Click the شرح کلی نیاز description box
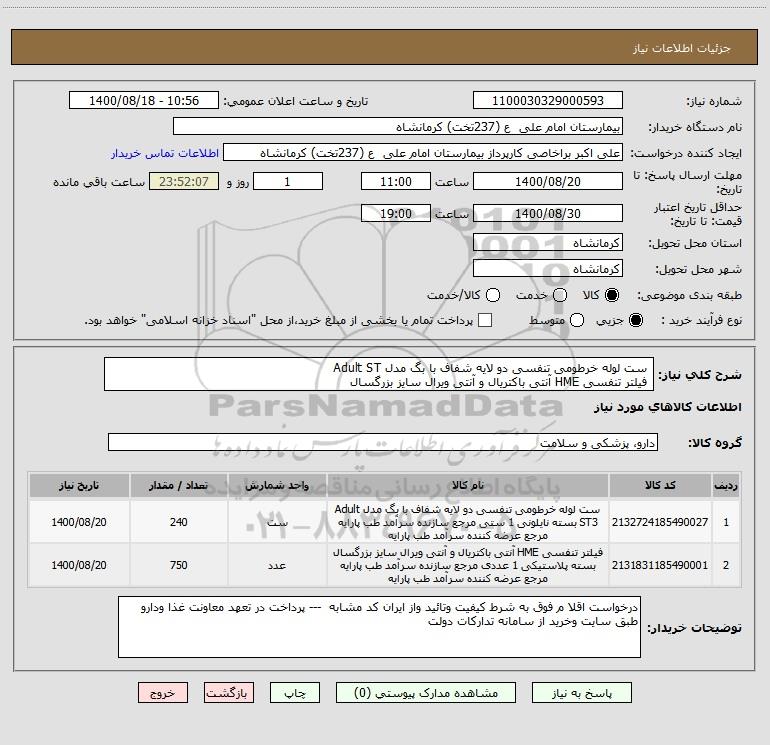This screenshot has height=745, width=770. point(379,374)
